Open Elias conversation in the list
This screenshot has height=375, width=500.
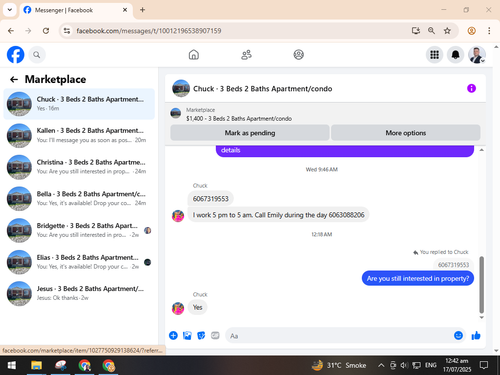pos(79,262)
